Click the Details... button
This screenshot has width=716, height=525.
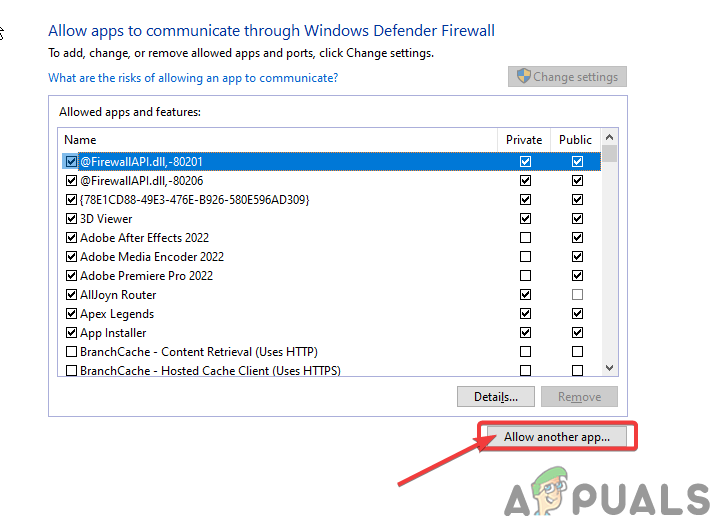(495, 397)
